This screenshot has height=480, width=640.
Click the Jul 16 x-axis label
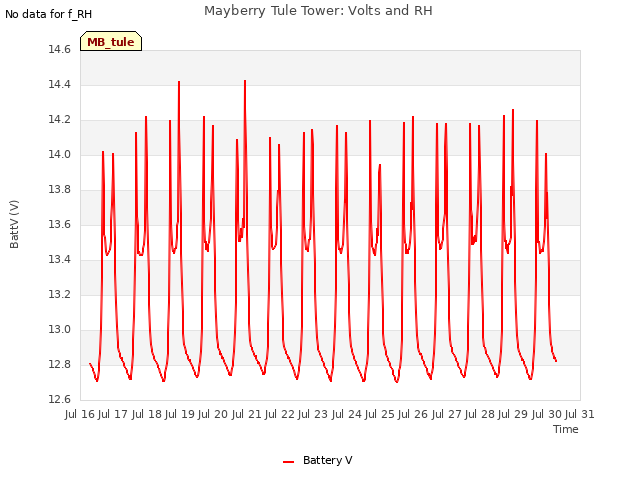80,414
